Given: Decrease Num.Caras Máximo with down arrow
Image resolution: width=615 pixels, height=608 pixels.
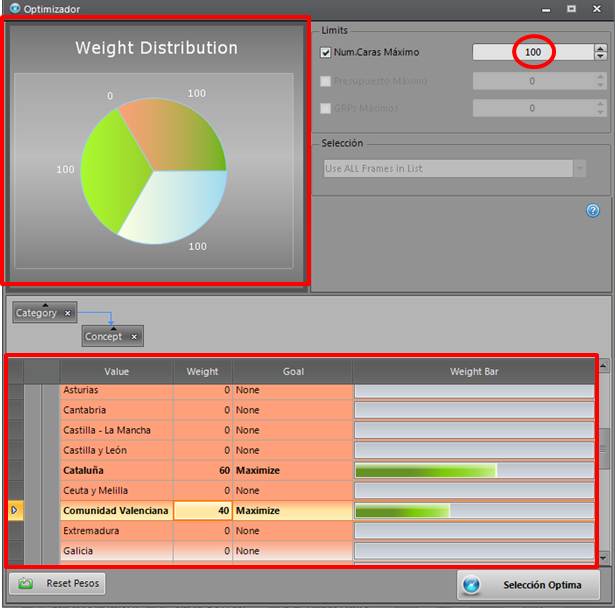Looking at the screenshot, I should click(x=599, y=57).
